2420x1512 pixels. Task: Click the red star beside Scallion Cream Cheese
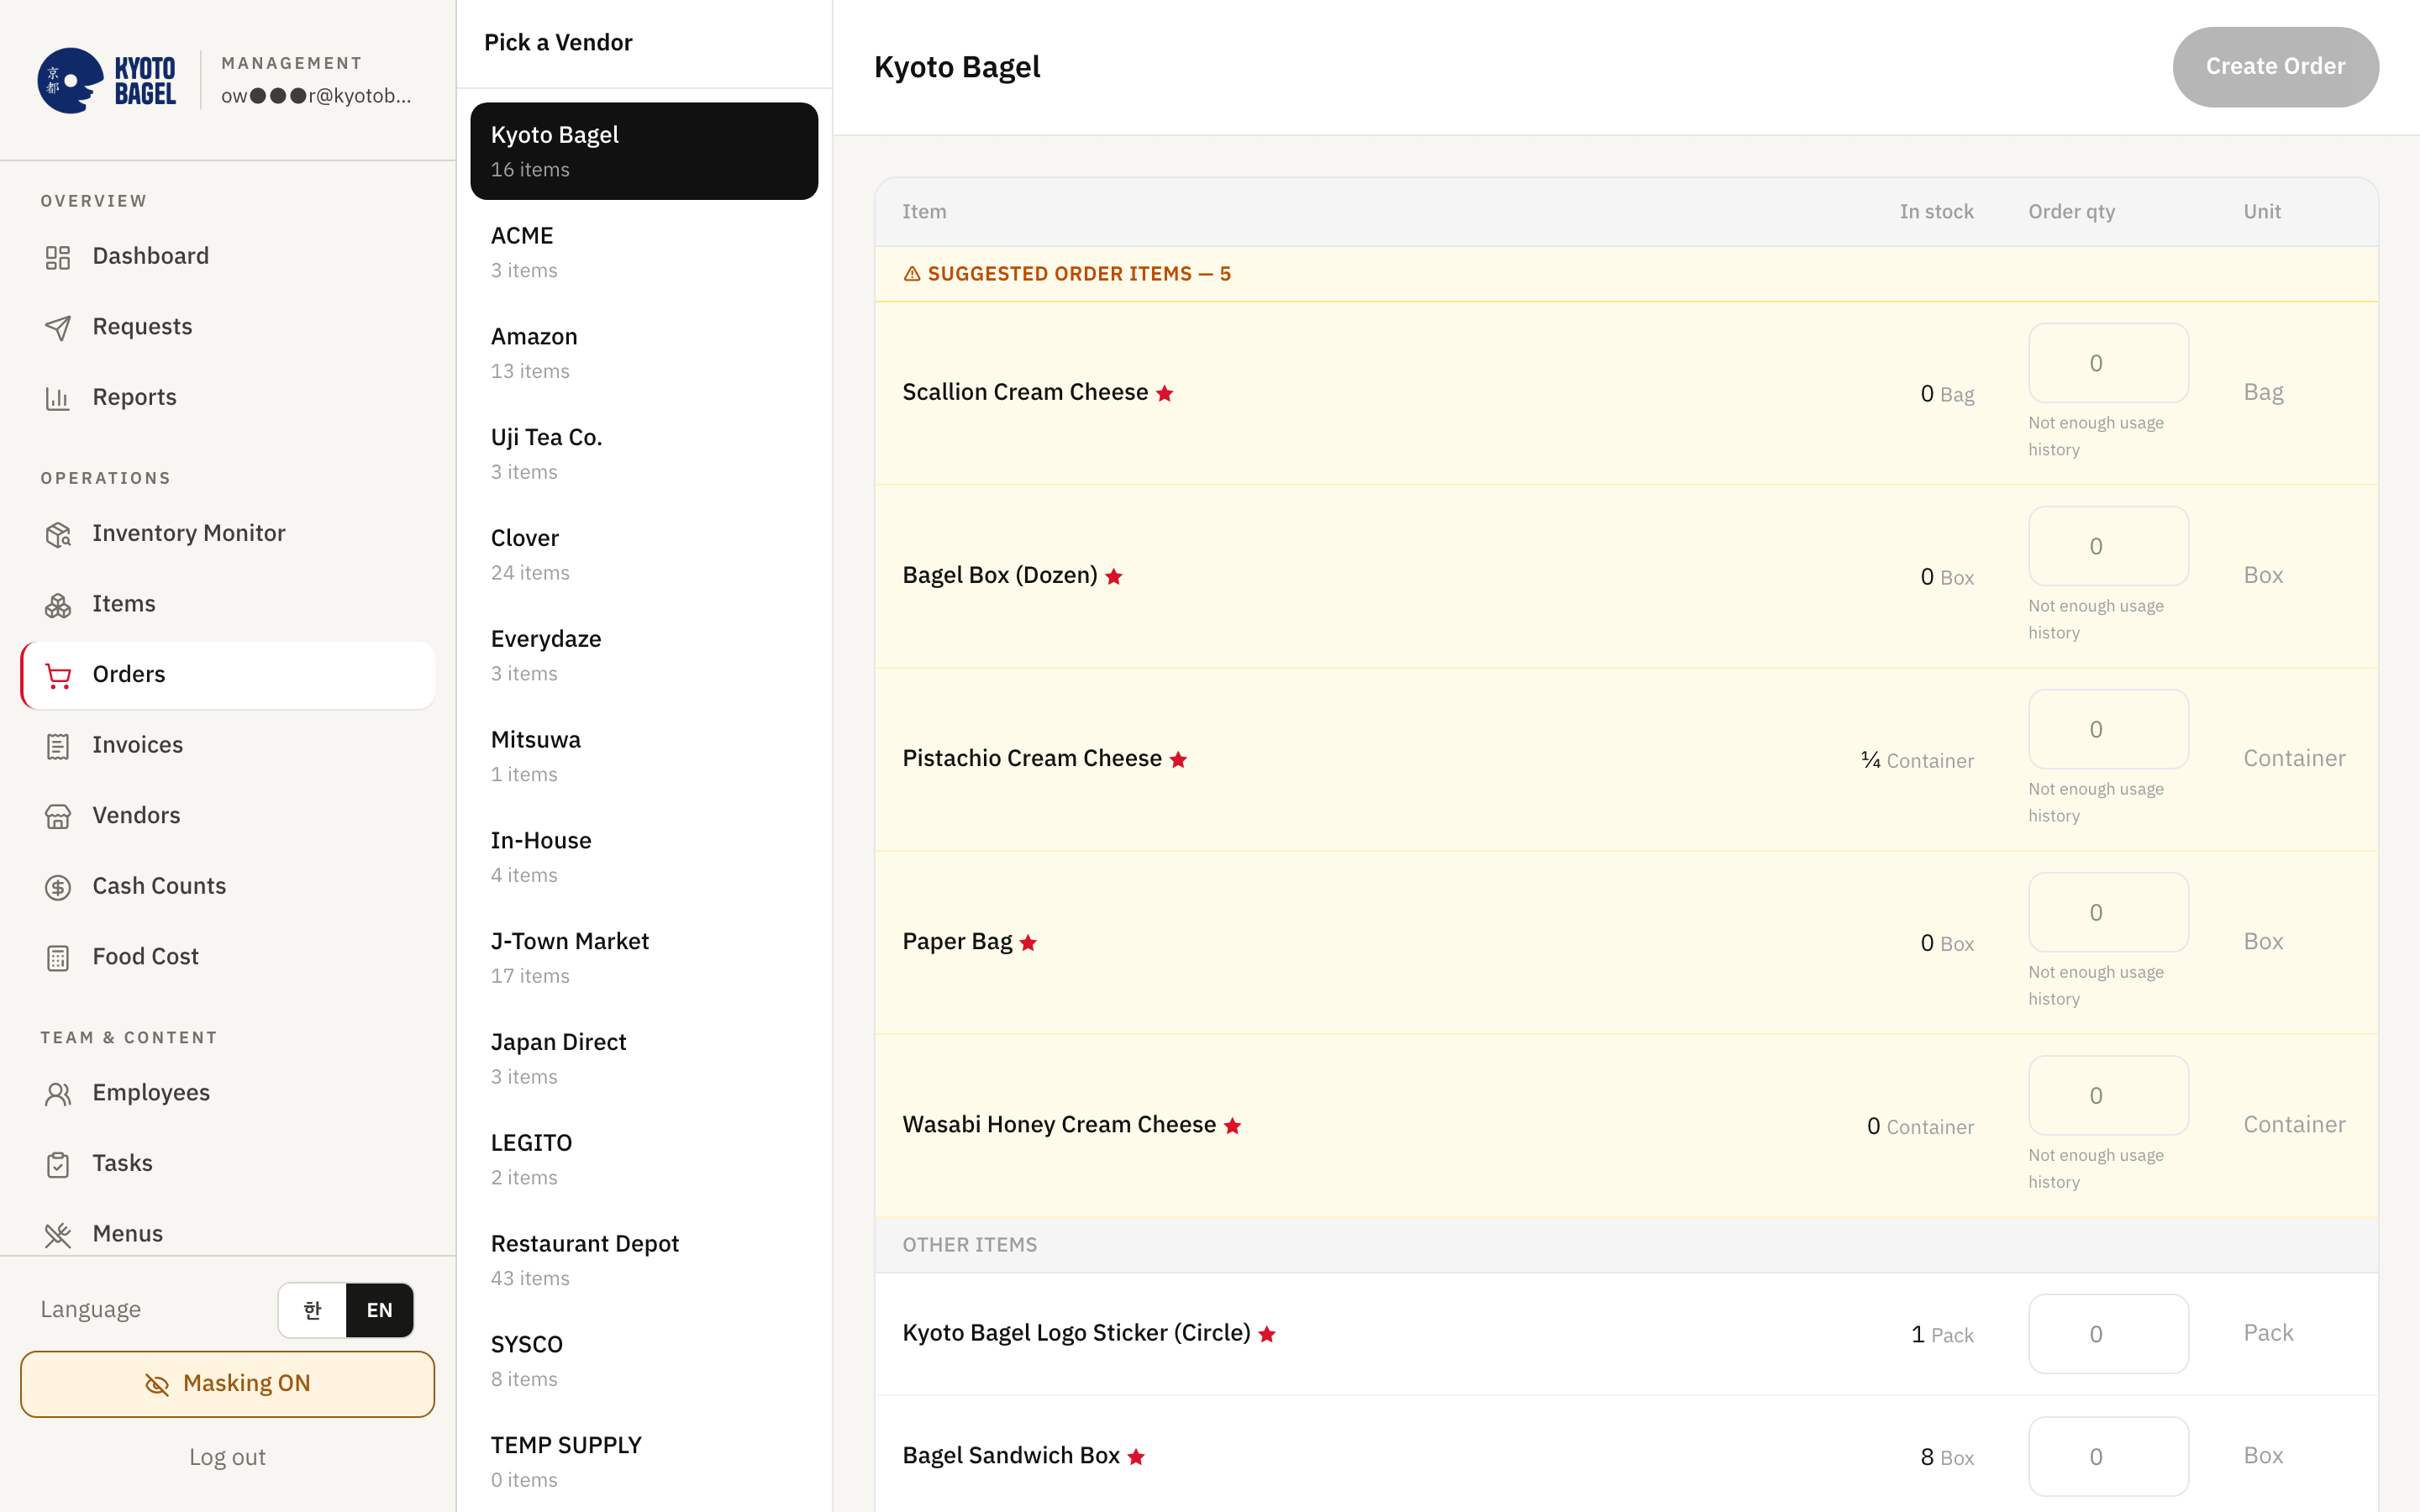[x=1164, y=393]
